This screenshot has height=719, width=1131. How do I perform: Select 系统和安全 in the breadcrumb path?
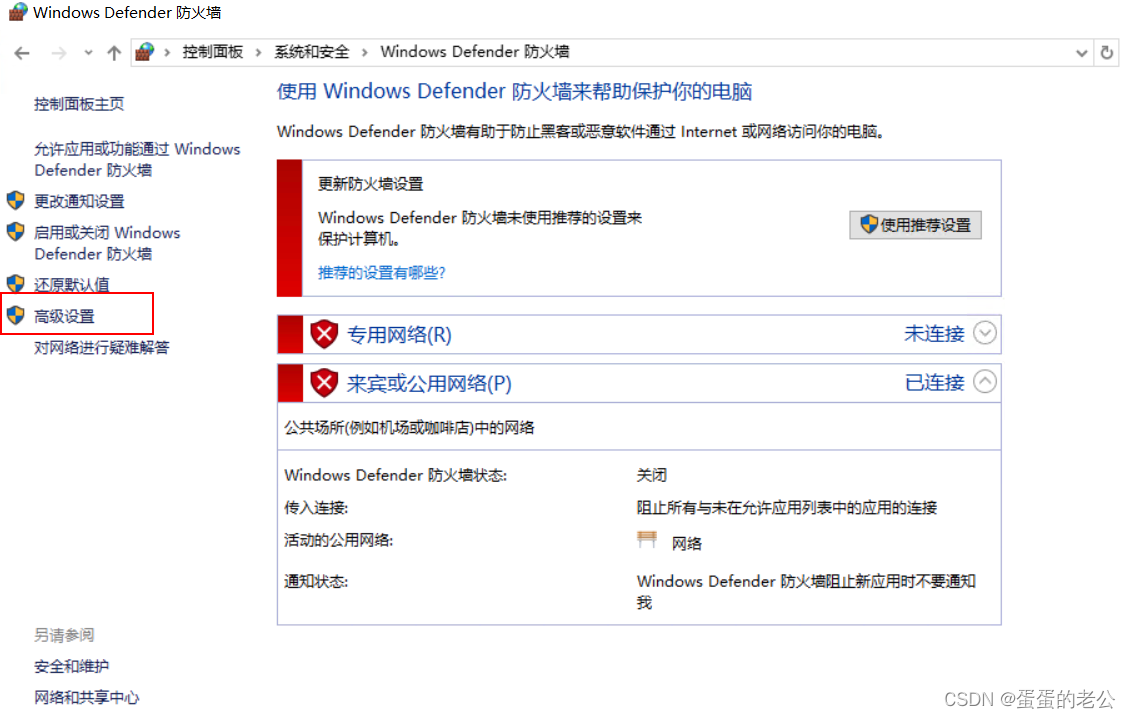click(x=312, y=52)
